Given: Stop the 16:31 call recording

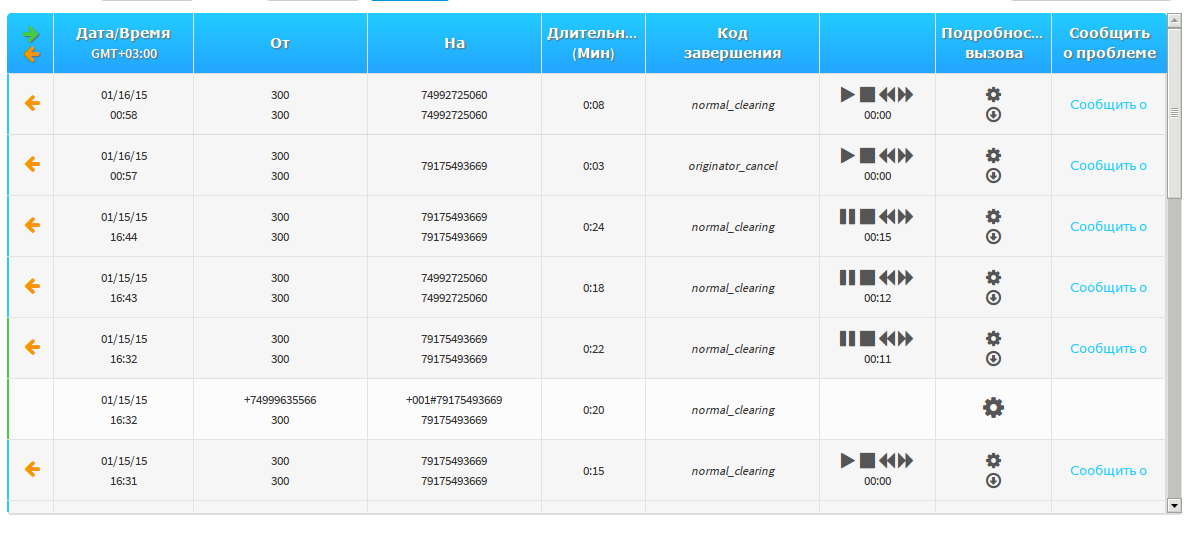Looking at the screenshot, I should pyautogui.click(x=867, y=460).
